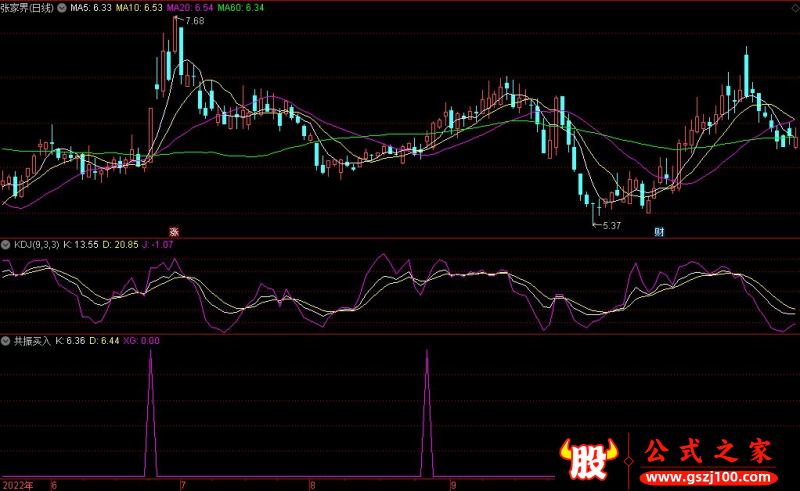Click the 5.37 low price marker
Viewport: 800px width, 491px height.
(x=612, y=226)
